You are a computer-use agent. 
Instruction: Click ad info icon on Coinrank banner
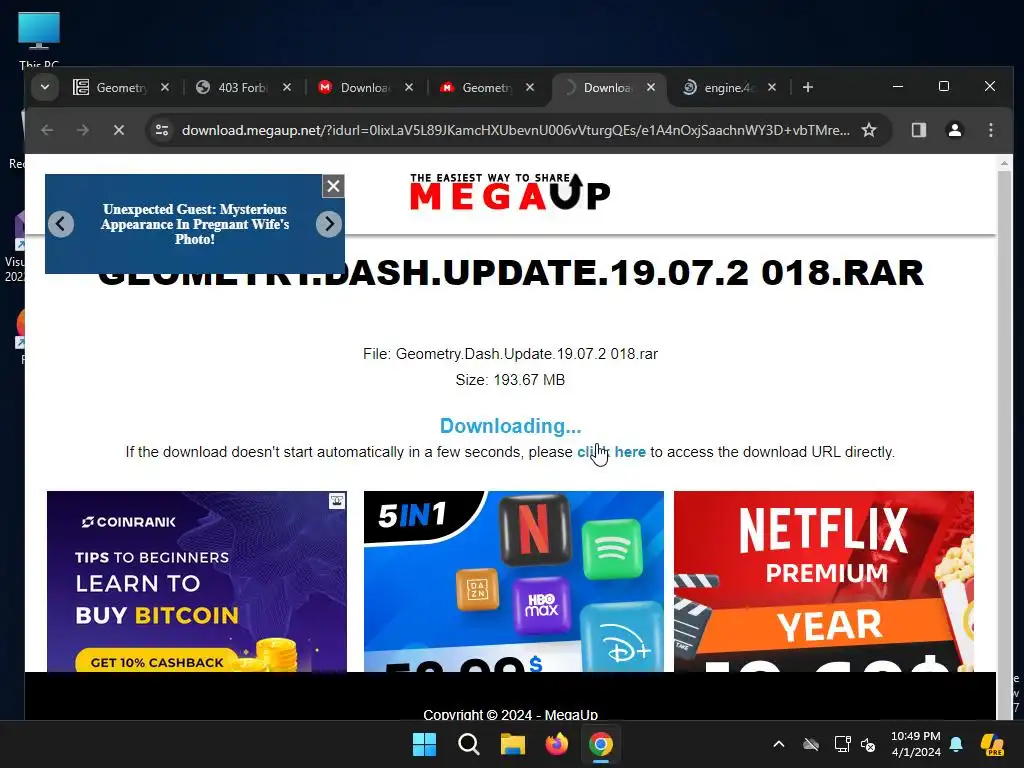coord(337,501)
